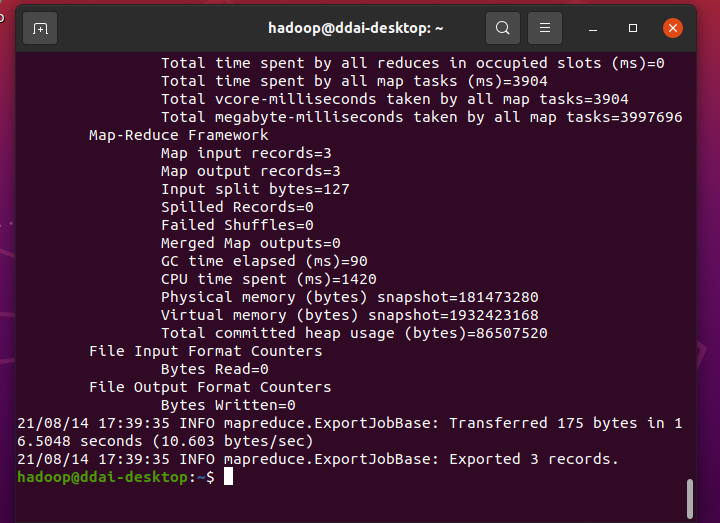Click the green hadoop@ddai-desktop prompt
Viewport: 720px width, 523px height.
(x=102, y=477)
